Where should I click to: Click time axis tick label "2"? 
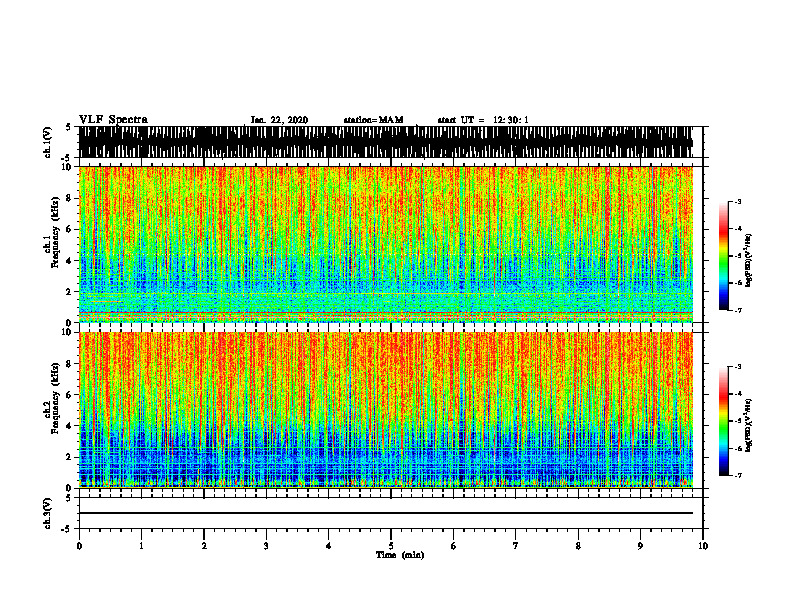click(x=204, y=546)
